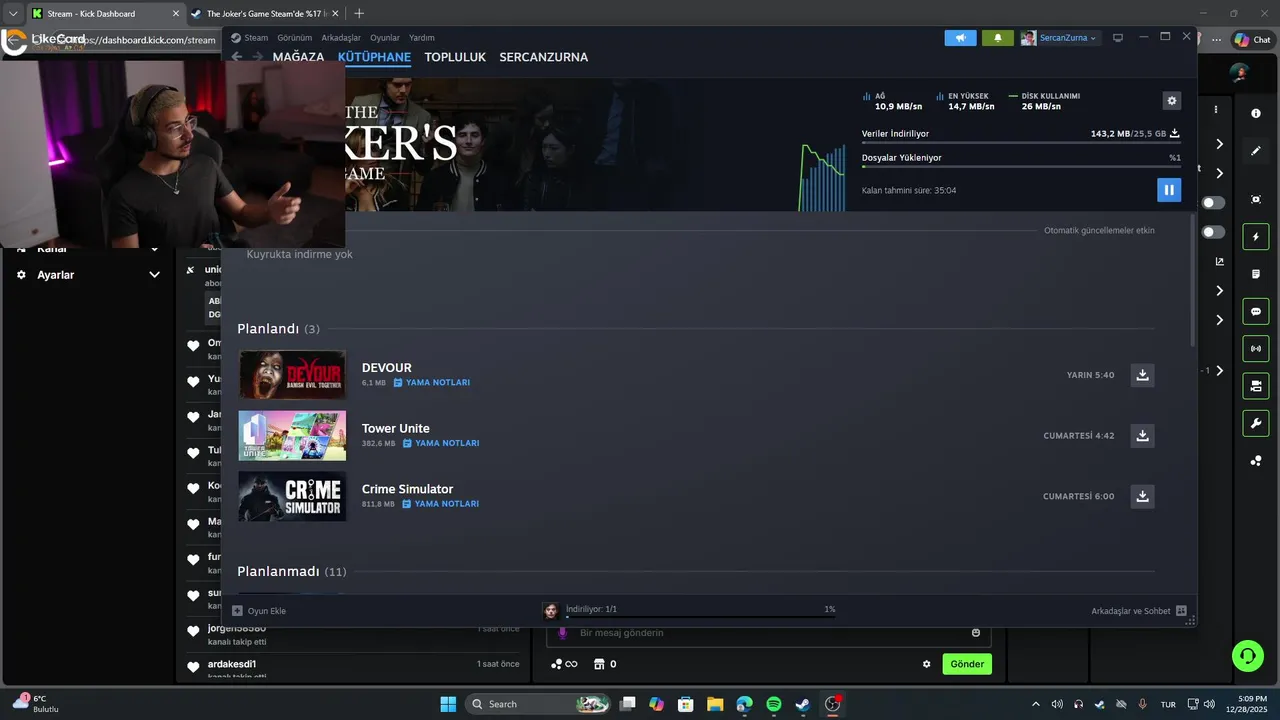Screen dimensions: 1280x720
Task: Open Kick dashboard info icon
Action: click(x=1256, y=113)
